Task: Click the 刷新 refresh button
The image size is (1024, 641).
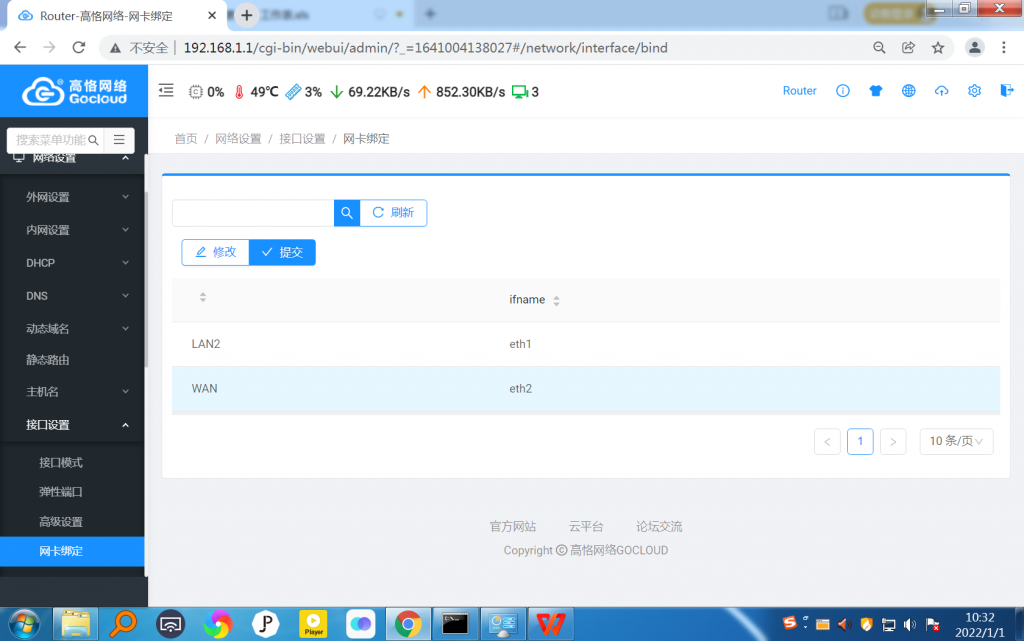Action: click(x=393, y=213)
